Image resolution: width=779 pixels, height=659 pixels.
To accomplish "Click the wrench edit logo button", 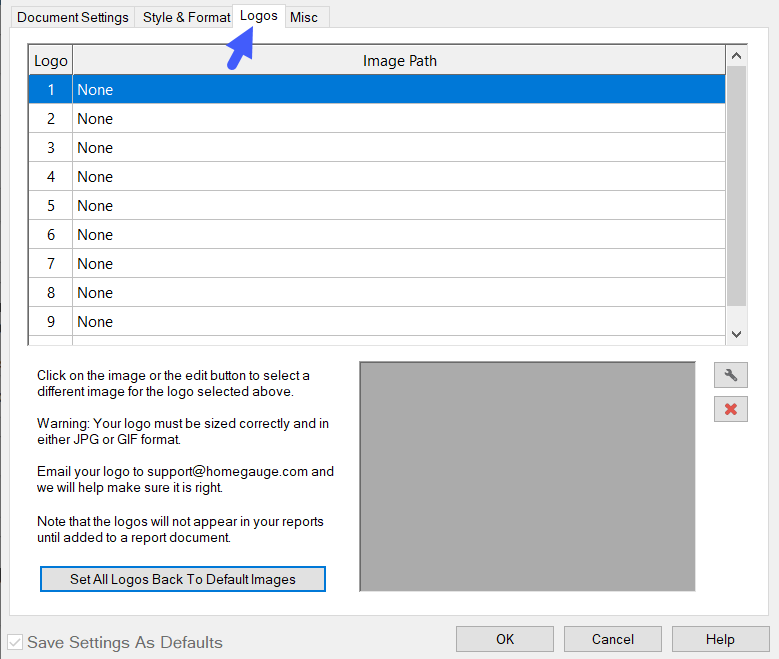I will click(730, 375).
